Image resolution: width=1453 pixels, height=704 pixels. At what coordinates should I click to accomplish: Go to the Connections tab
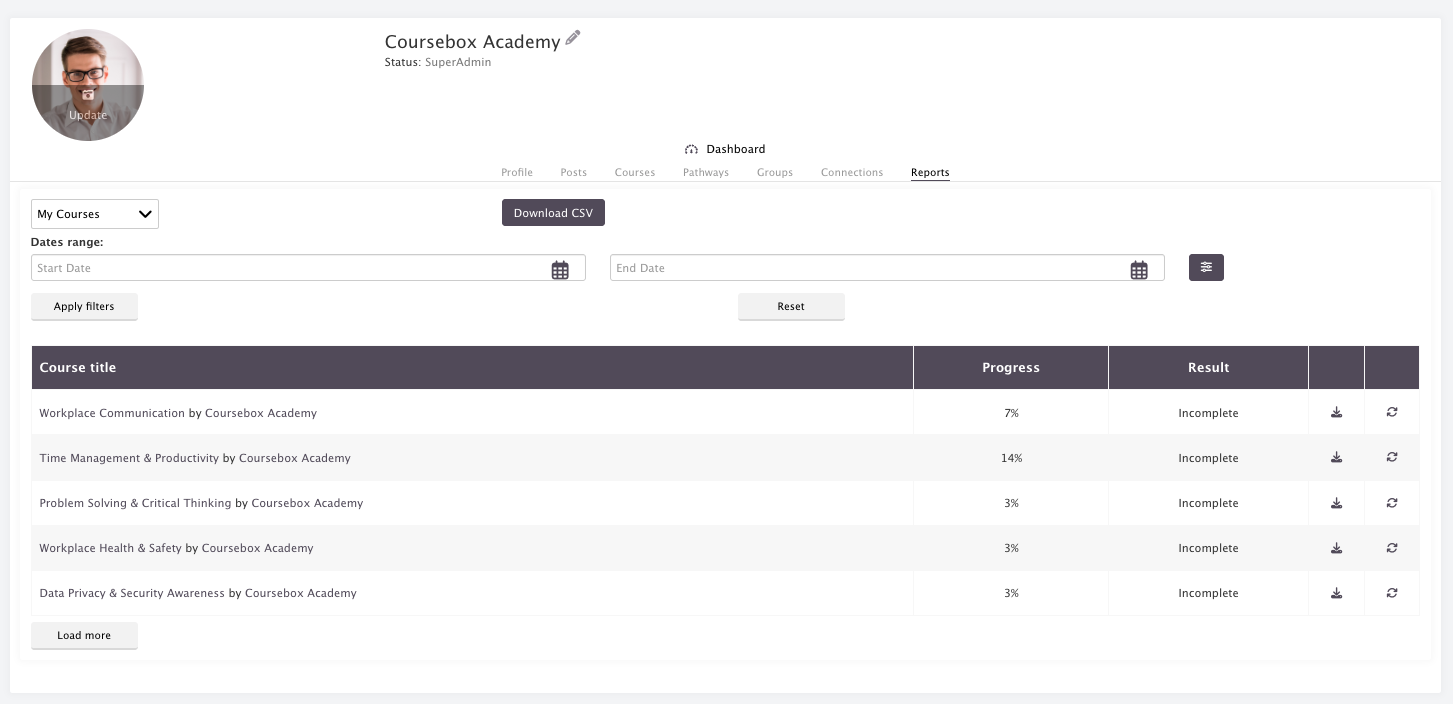tap(852, 172)
